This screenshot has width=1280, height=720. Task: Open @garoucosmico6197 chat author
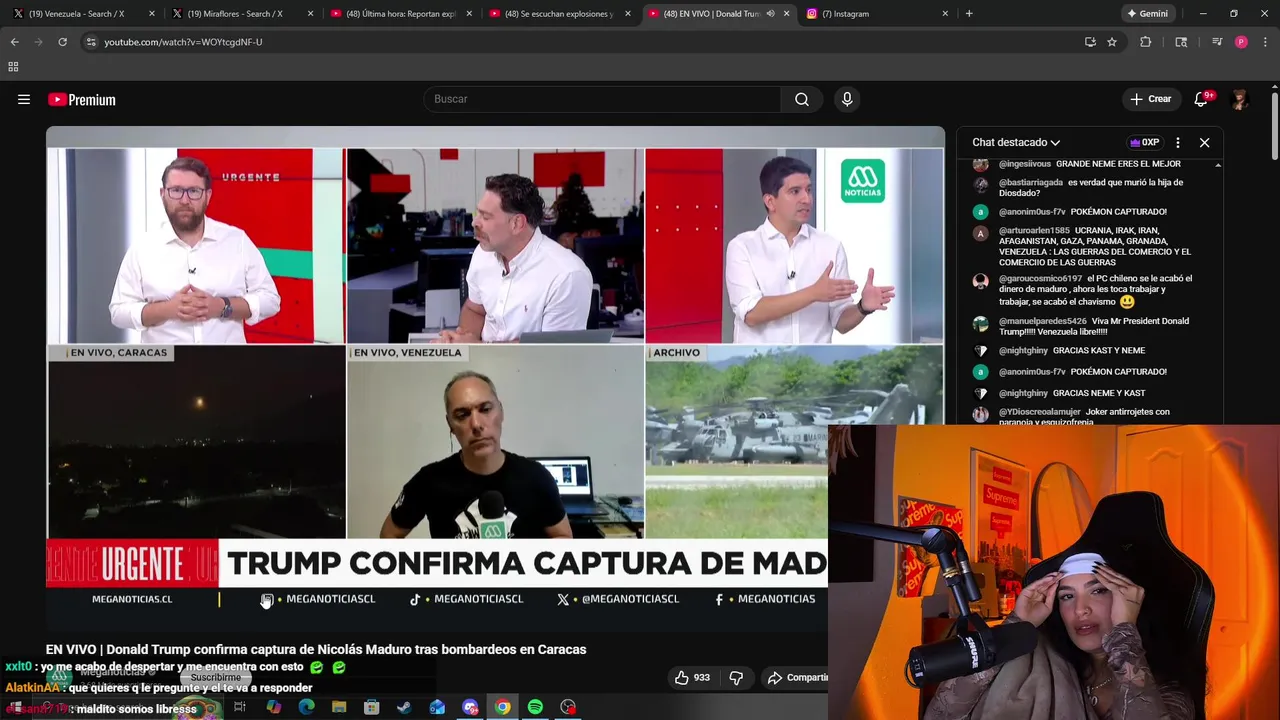pyautogui.click(x=1040, y=278)
